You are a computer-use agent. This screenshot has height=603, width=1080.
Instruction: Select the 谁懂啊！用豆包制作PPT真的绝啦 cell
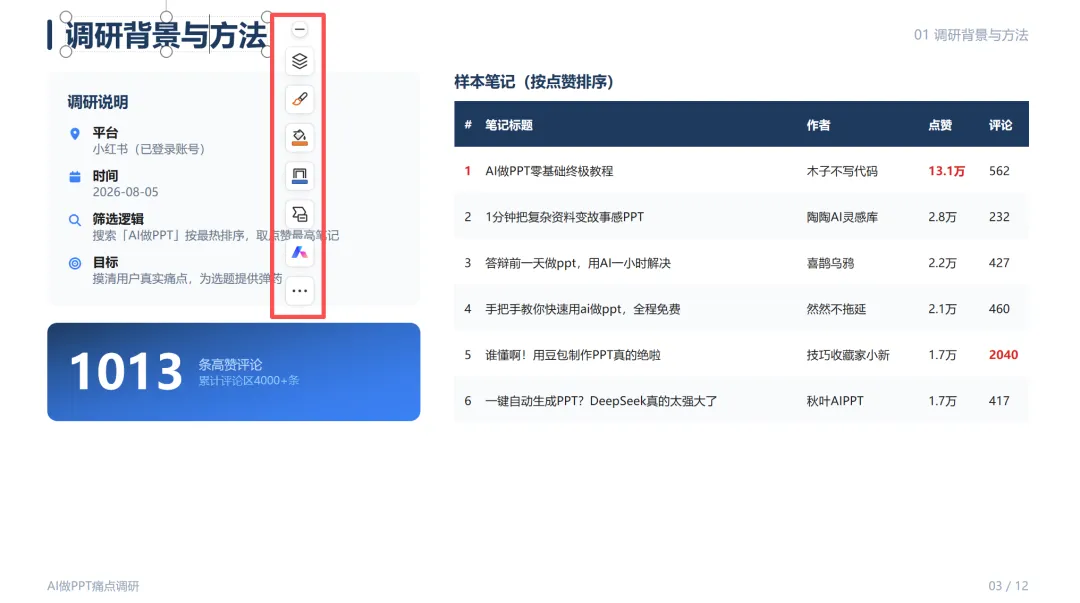pyautogui.click(x=573, y=355)
